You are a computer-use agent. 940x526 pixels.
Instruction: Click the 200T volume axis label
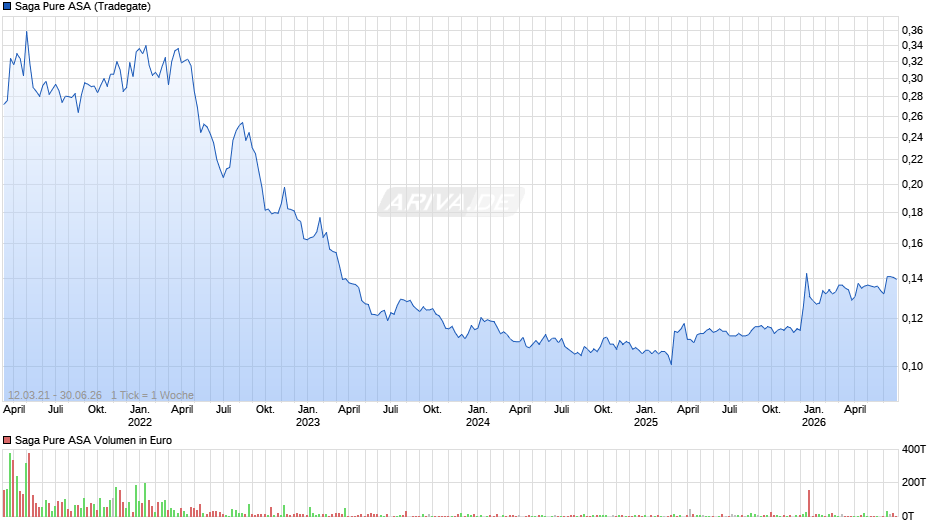(x=914, y=482)
